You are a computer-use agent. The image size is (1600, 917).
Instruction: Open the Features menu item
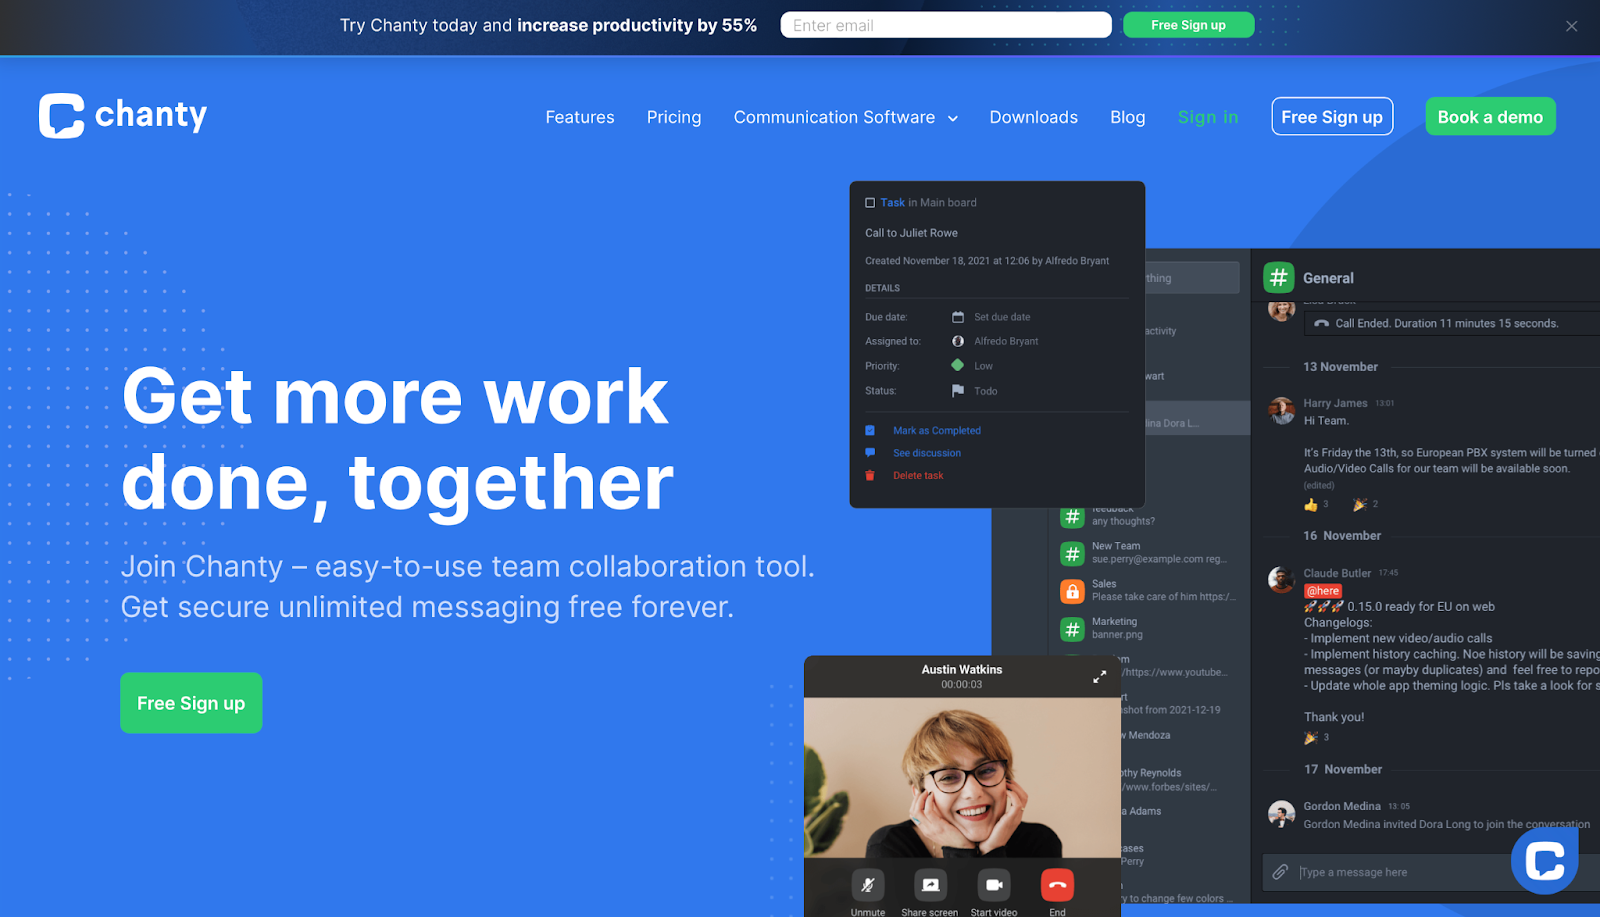click(580, 117)
